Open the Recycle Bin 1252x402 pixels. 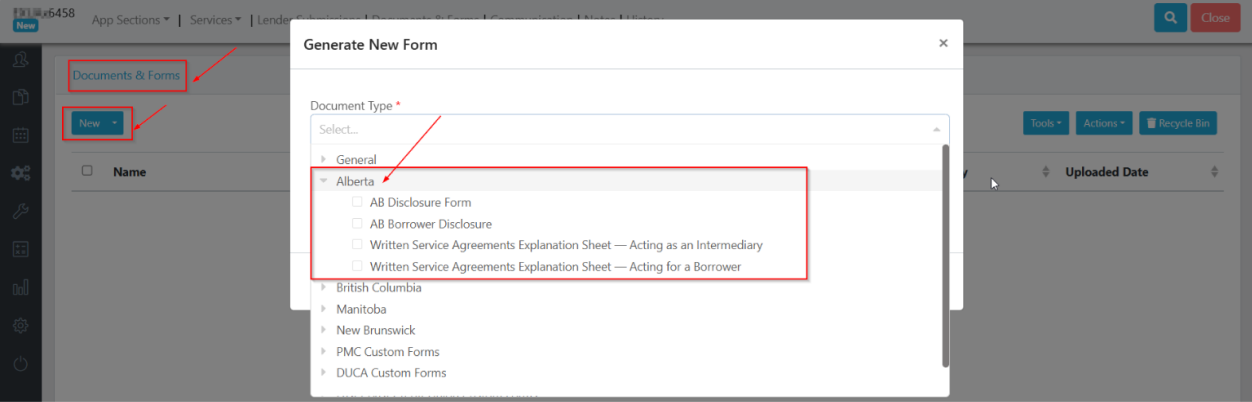(x=1178, y=123)
